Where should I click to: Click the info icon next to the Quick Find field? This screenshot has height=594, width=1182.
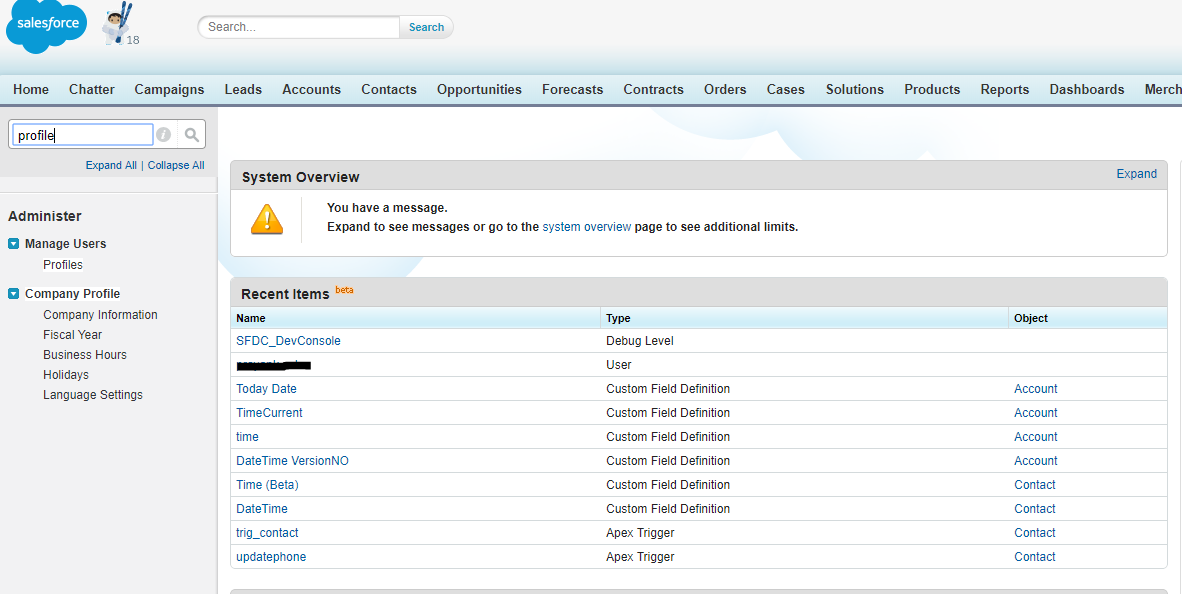pyautogui.click(x=163, y=133)
